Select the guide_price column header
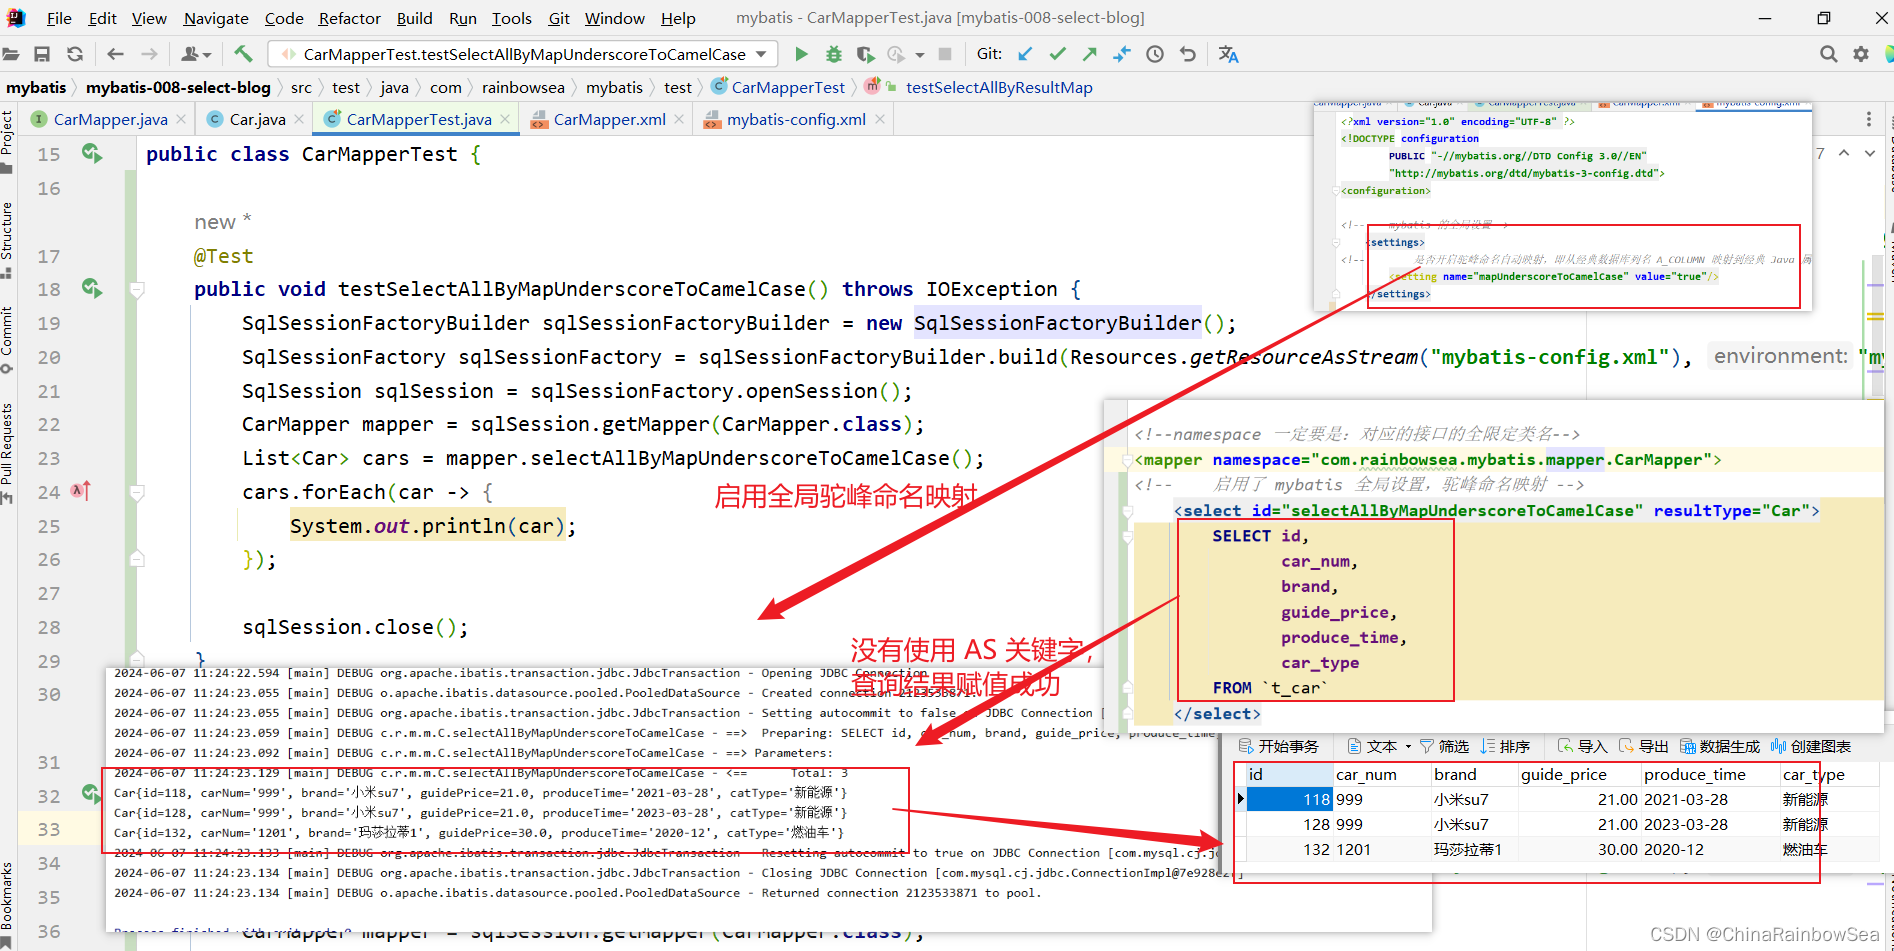Screen dimensions: 1894x951 coord(1563,774)
